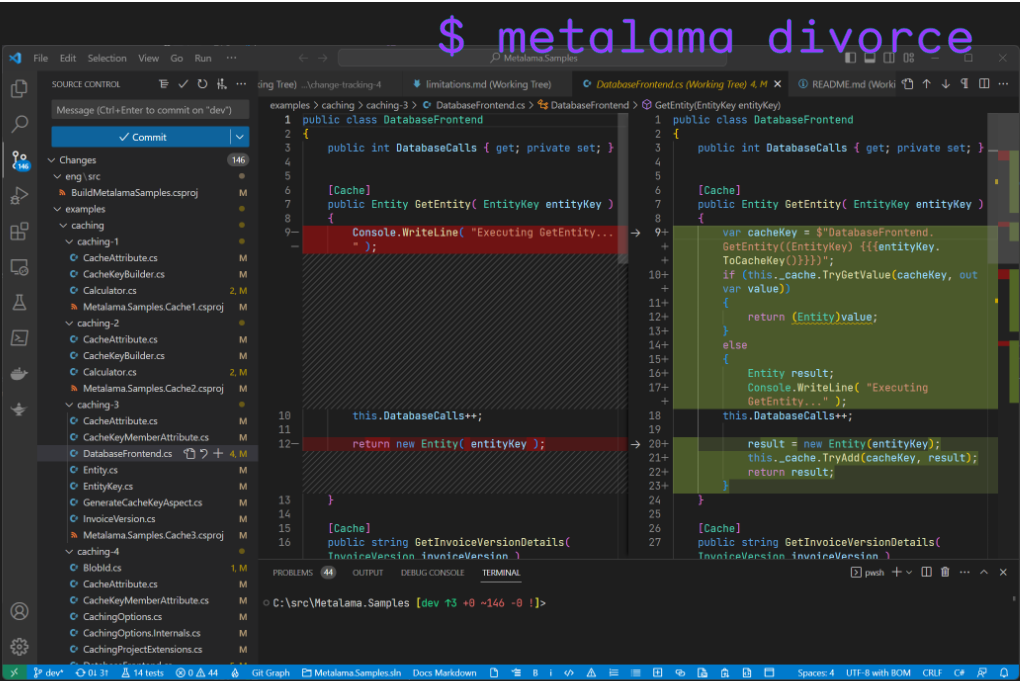Open the new terminal profile dropdown
The image size is (1020, 682).
[909, 572]
